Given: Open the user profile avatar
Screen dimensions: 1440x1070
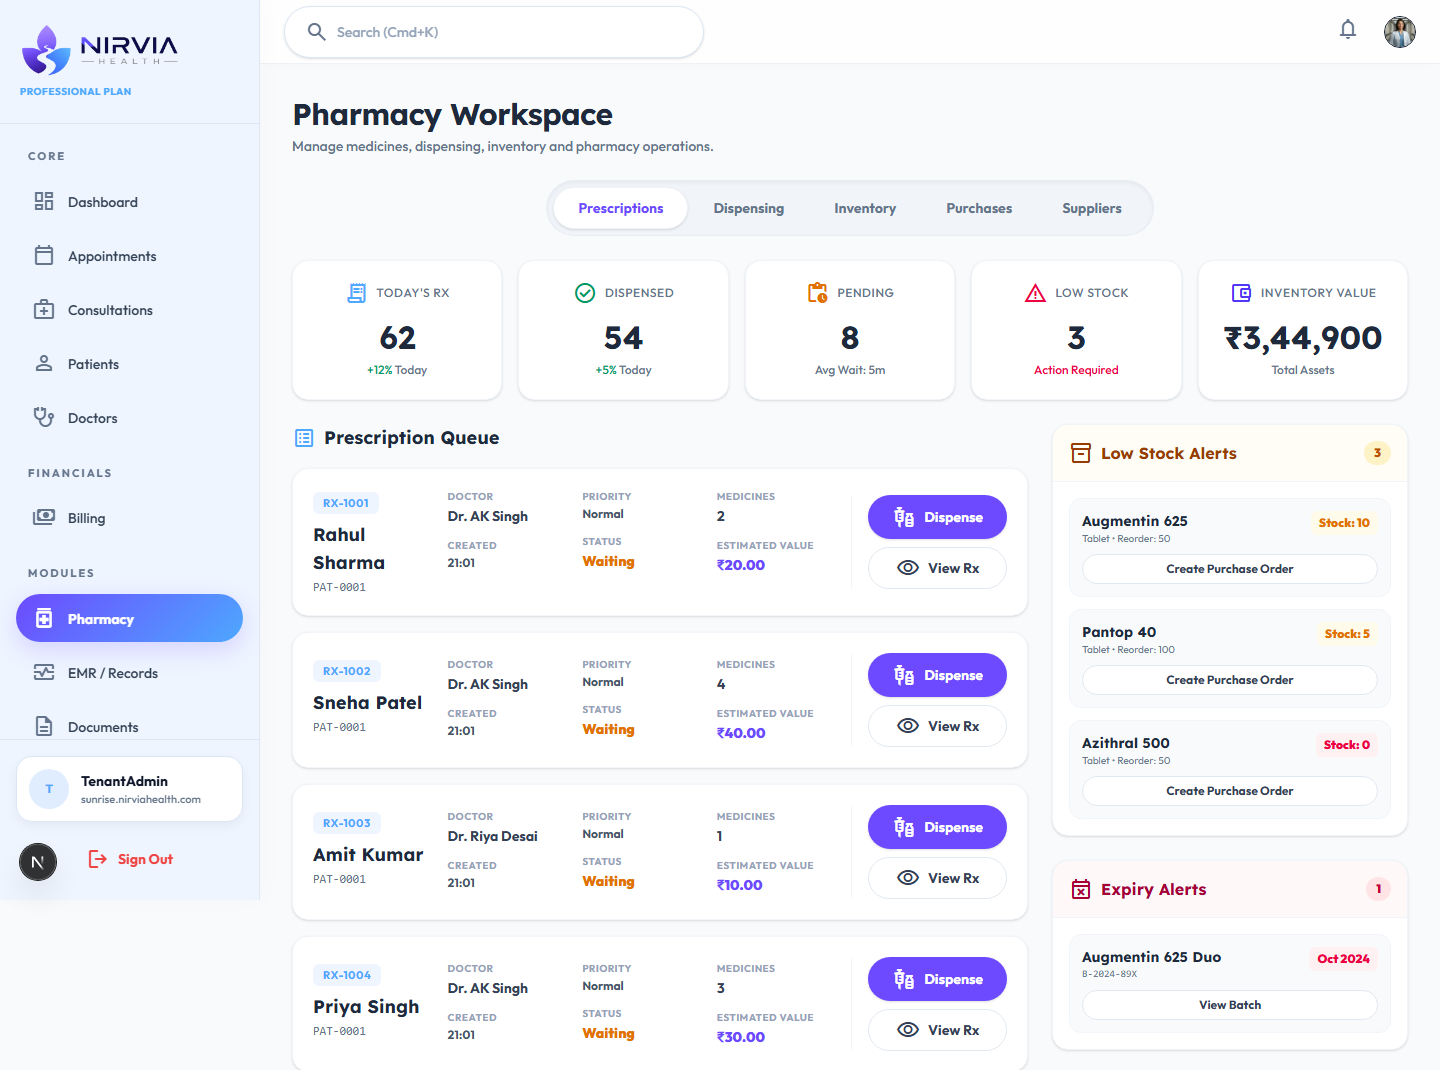Looking at the screenshot, I should (x=1400, y=32).
